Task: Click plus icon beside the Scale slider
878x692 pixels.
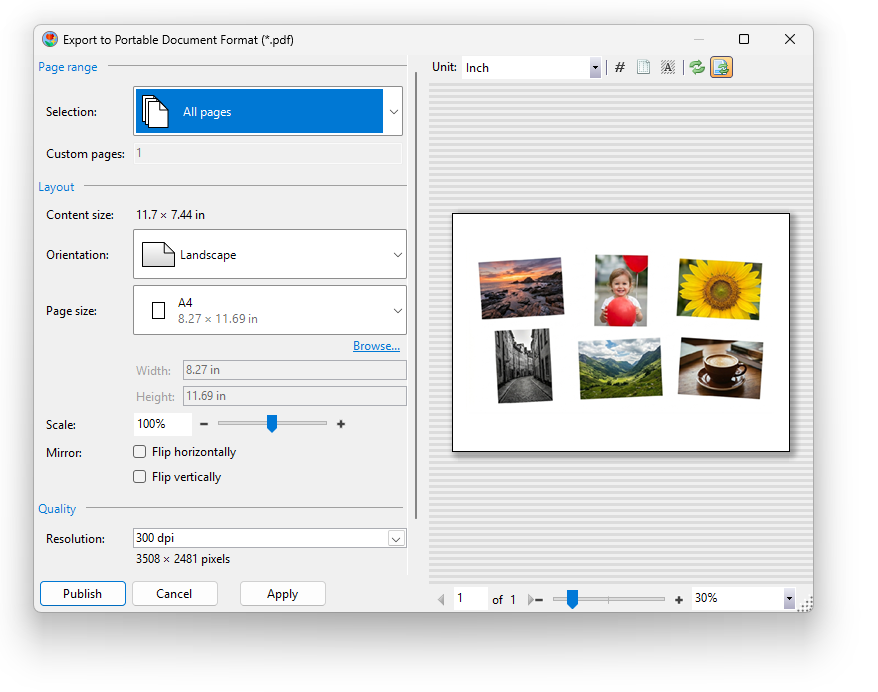Action: (x=341, y=424)
